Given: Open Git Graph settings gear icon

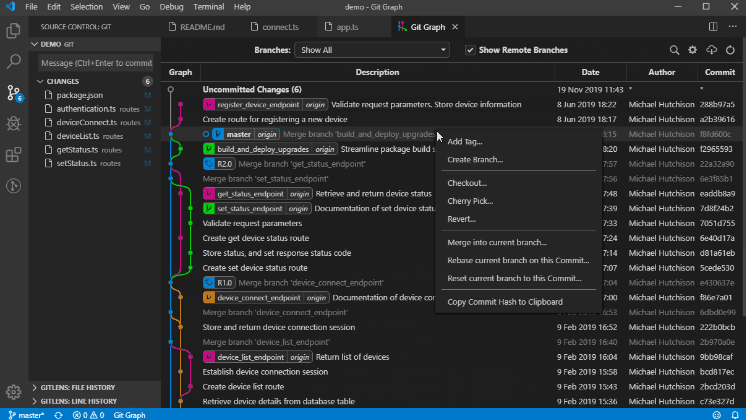Looking at the screenshot, I should pyautogui.click(x=693, y=50).
